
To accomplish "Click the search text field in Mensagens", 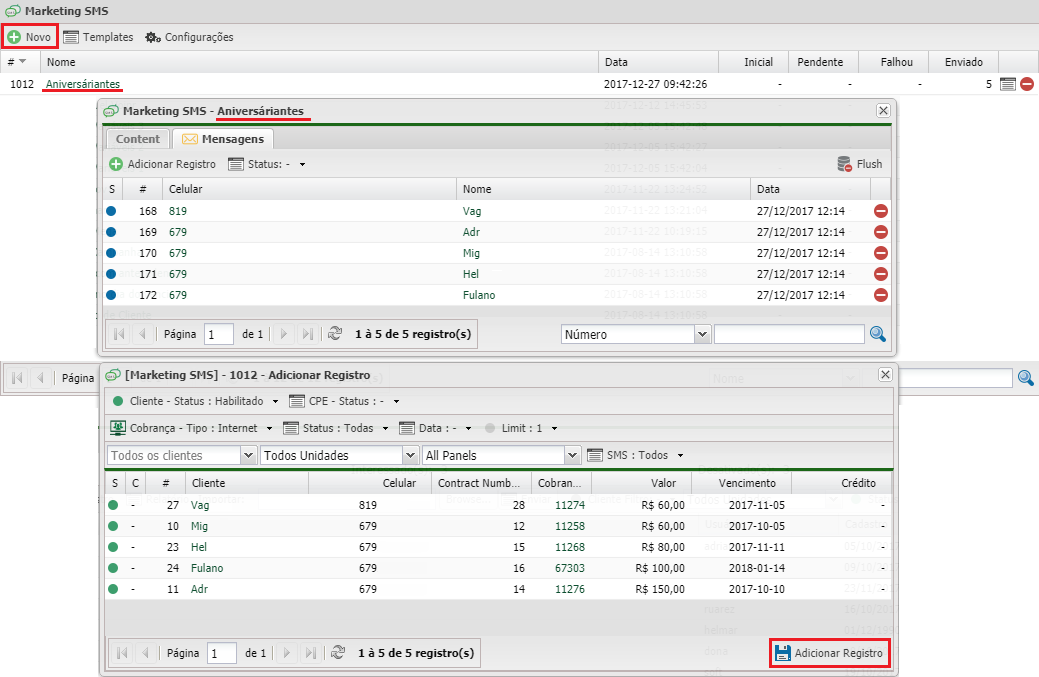I will tap(789, 334).
